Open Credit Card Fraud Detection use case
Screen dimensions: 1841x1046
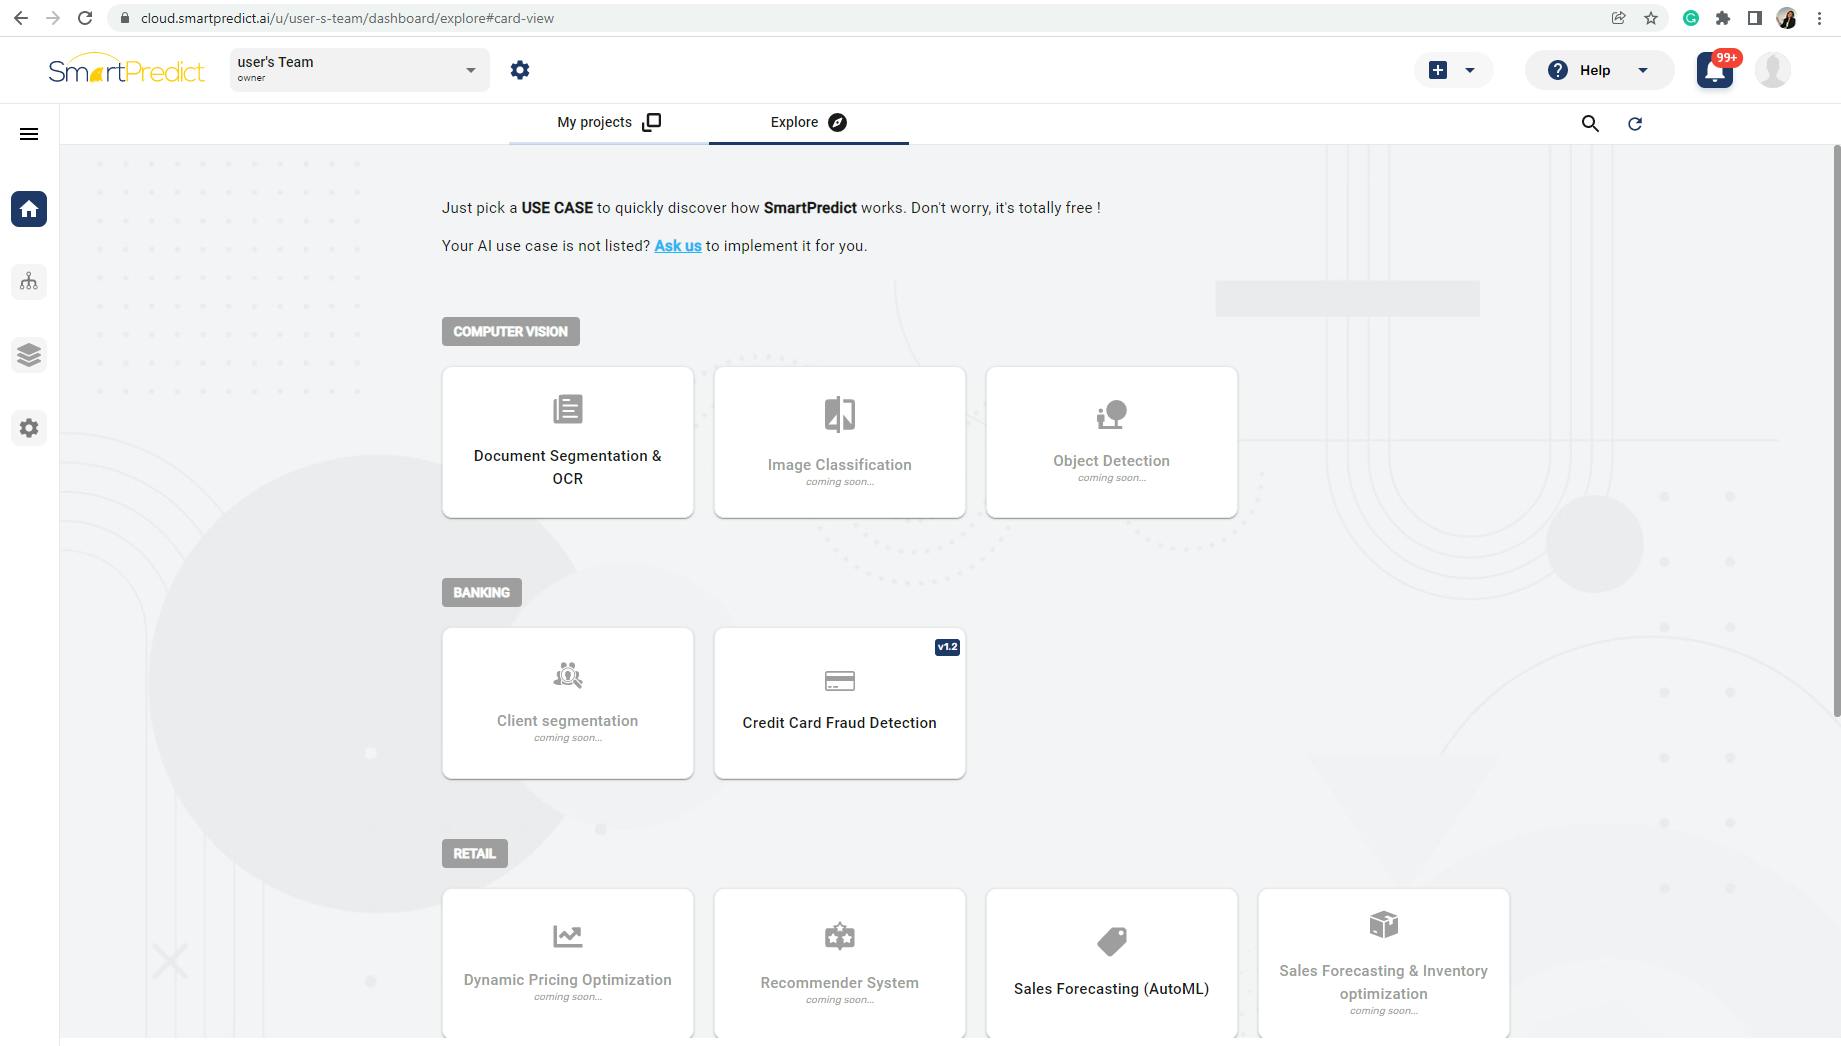[840, 703]
